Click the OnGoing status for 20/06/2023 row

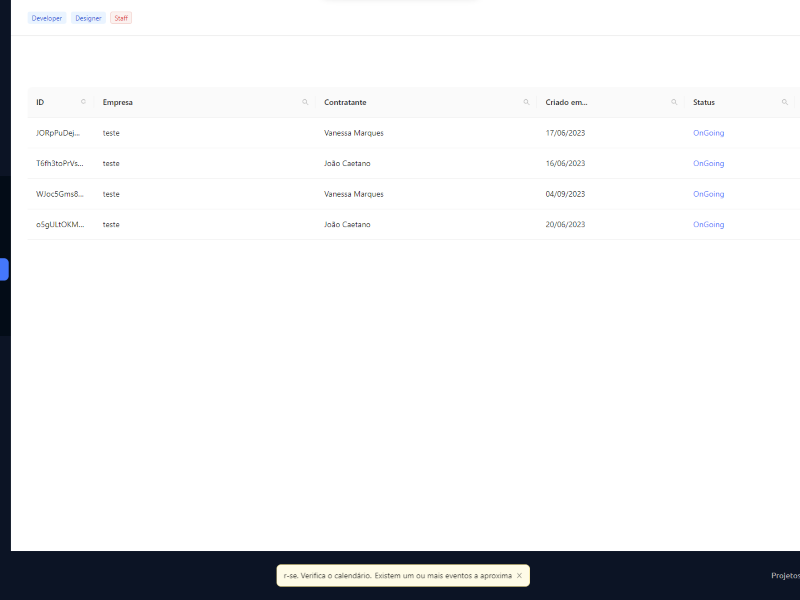pyautogui.click(x=708, y=224)
